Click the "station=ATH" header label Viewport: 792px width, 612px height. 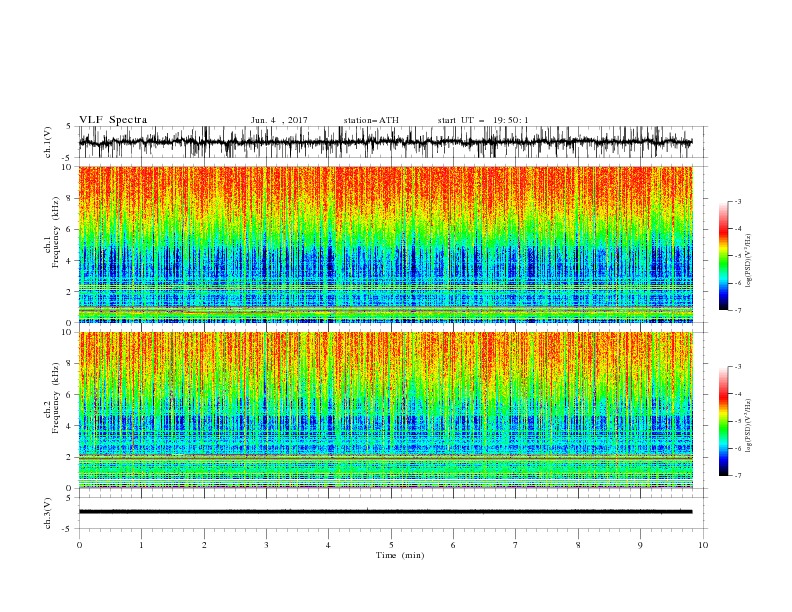pos(371,120)
